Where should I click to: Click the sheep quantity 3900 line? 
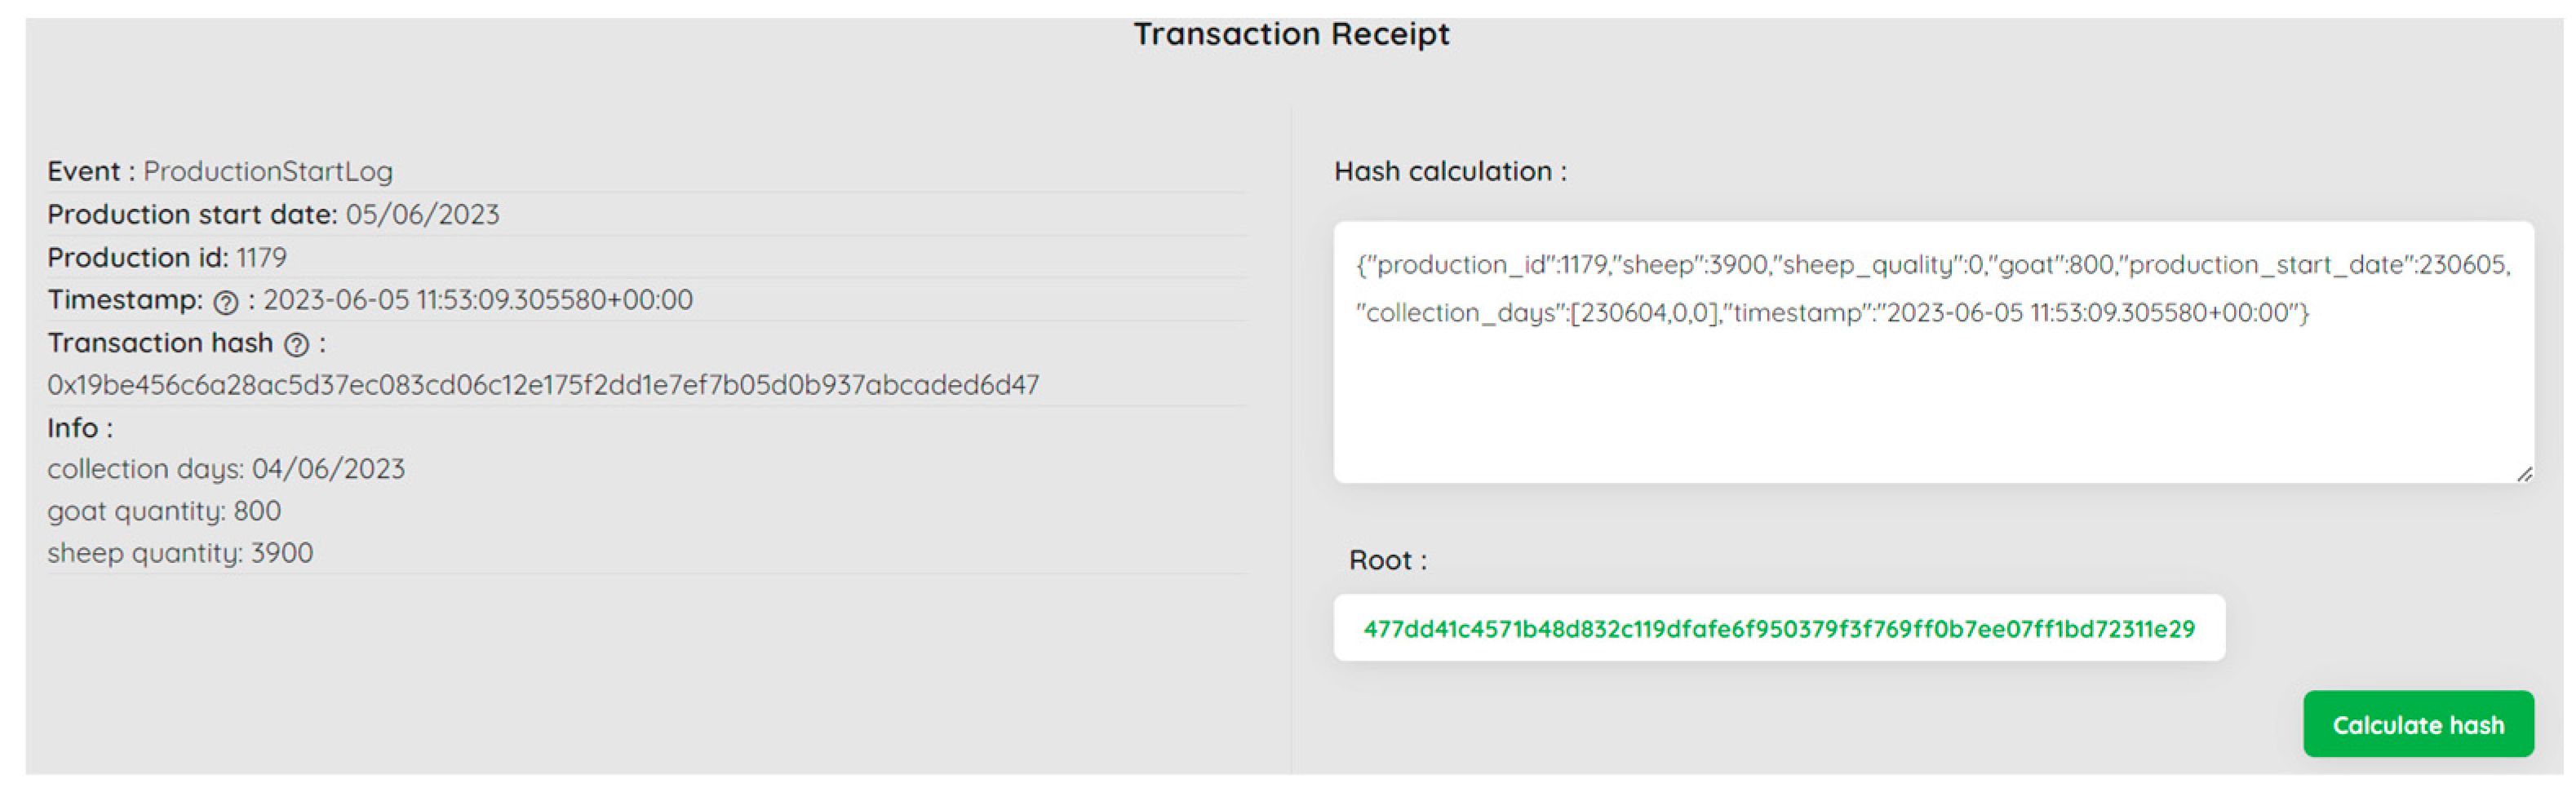click(180, 553)
